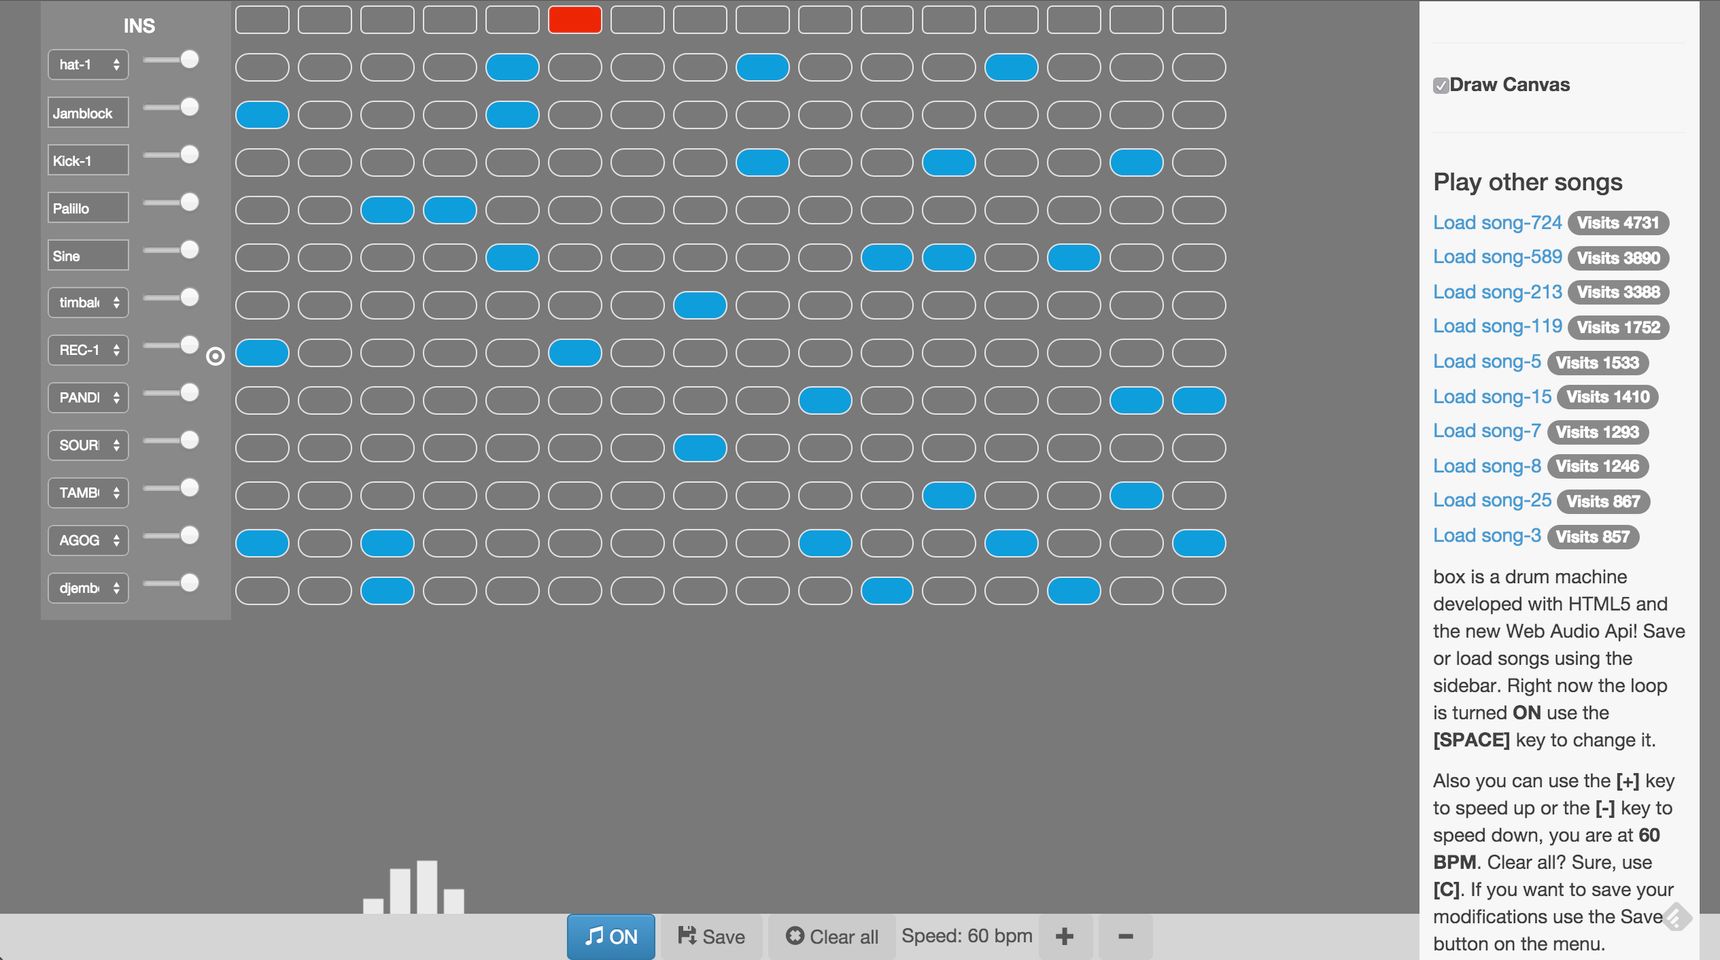Click the Kick-1 instrument name field

88,160
